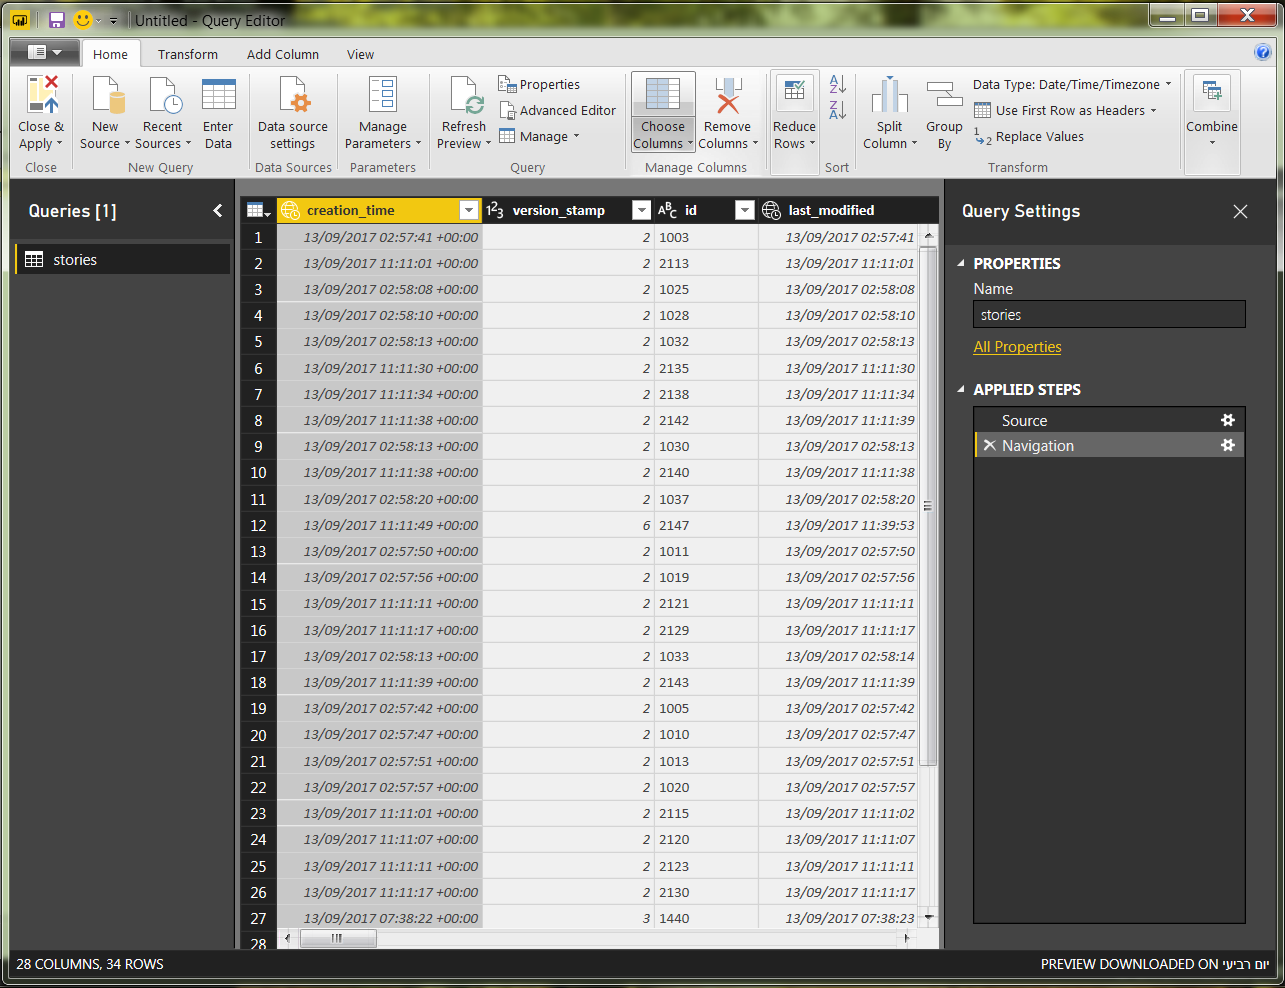Screen dimensions: 1285x988
Task: Open creation_time column filter dropdown
Action: (x=468, y=210)
